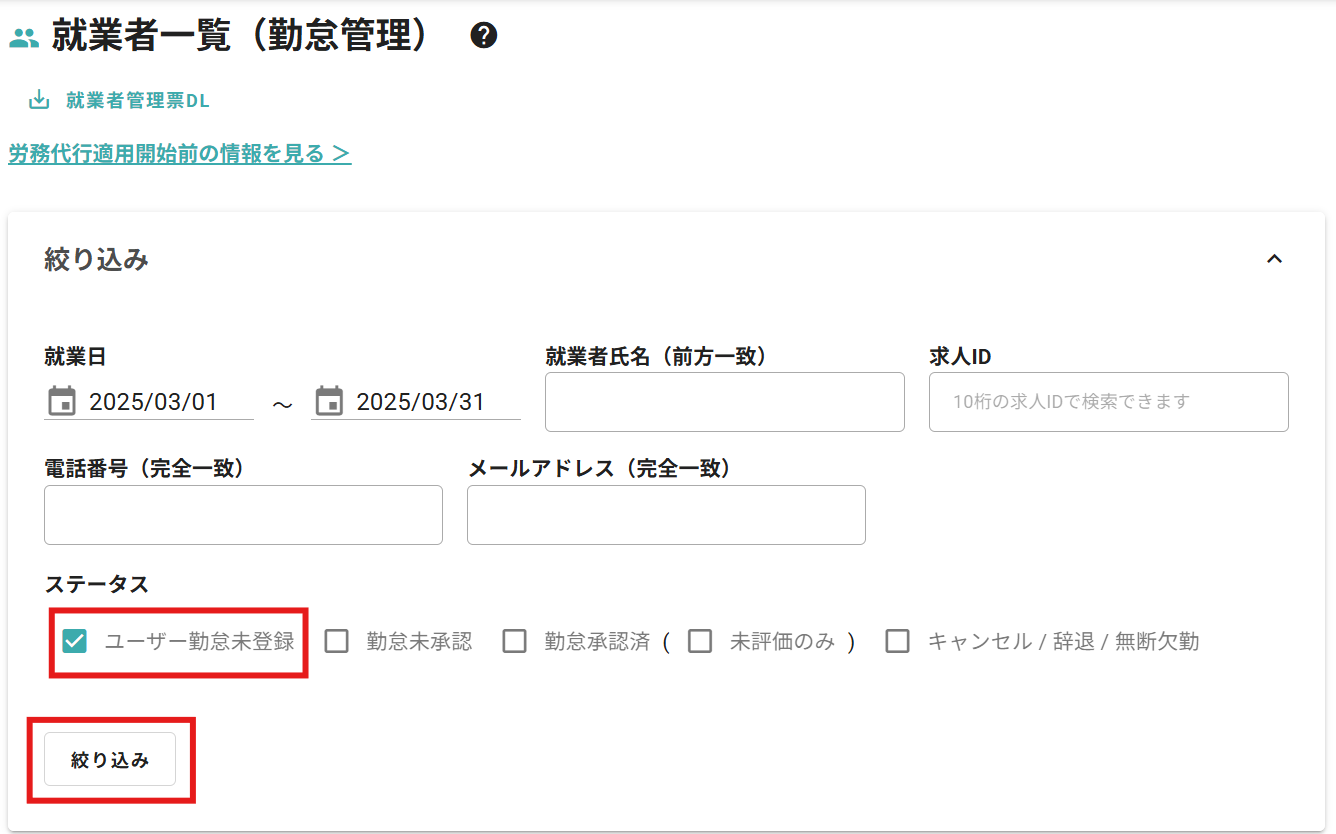Open the 労務代行適用開始前の情報を見る link
The width and height of the screenshot is (1336, 834).
click(180, 154)
